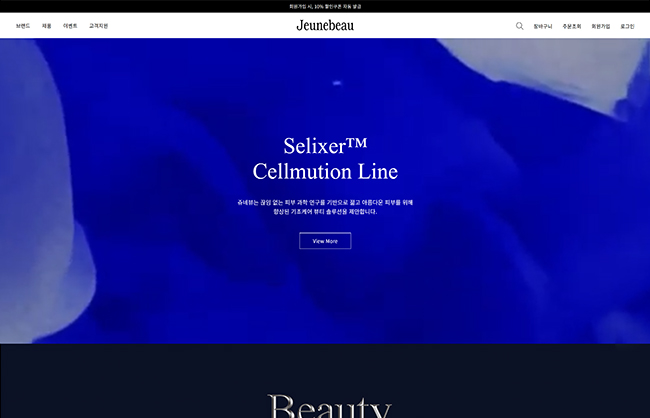Click the Selixer™ title line
Image resolution: width=650 pixels, height=418 pixels.
coord(325,146)
